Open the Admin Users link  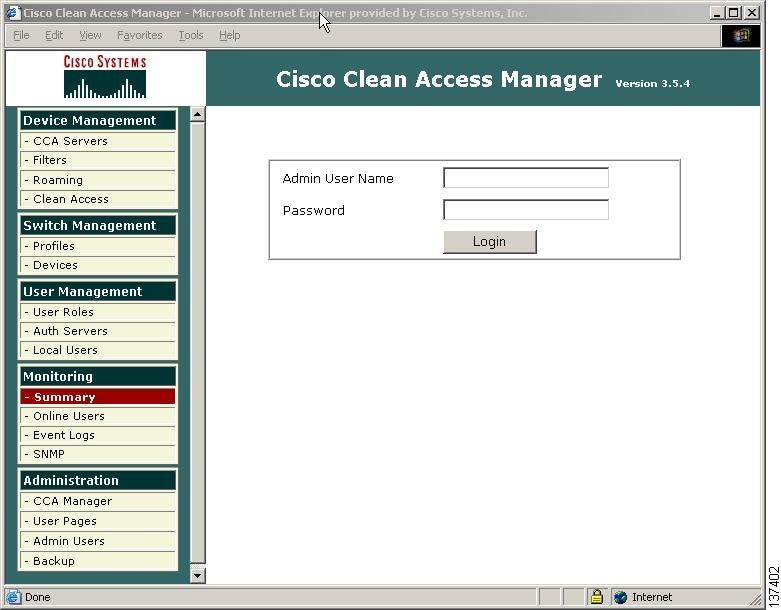click(x=98, y=541)
